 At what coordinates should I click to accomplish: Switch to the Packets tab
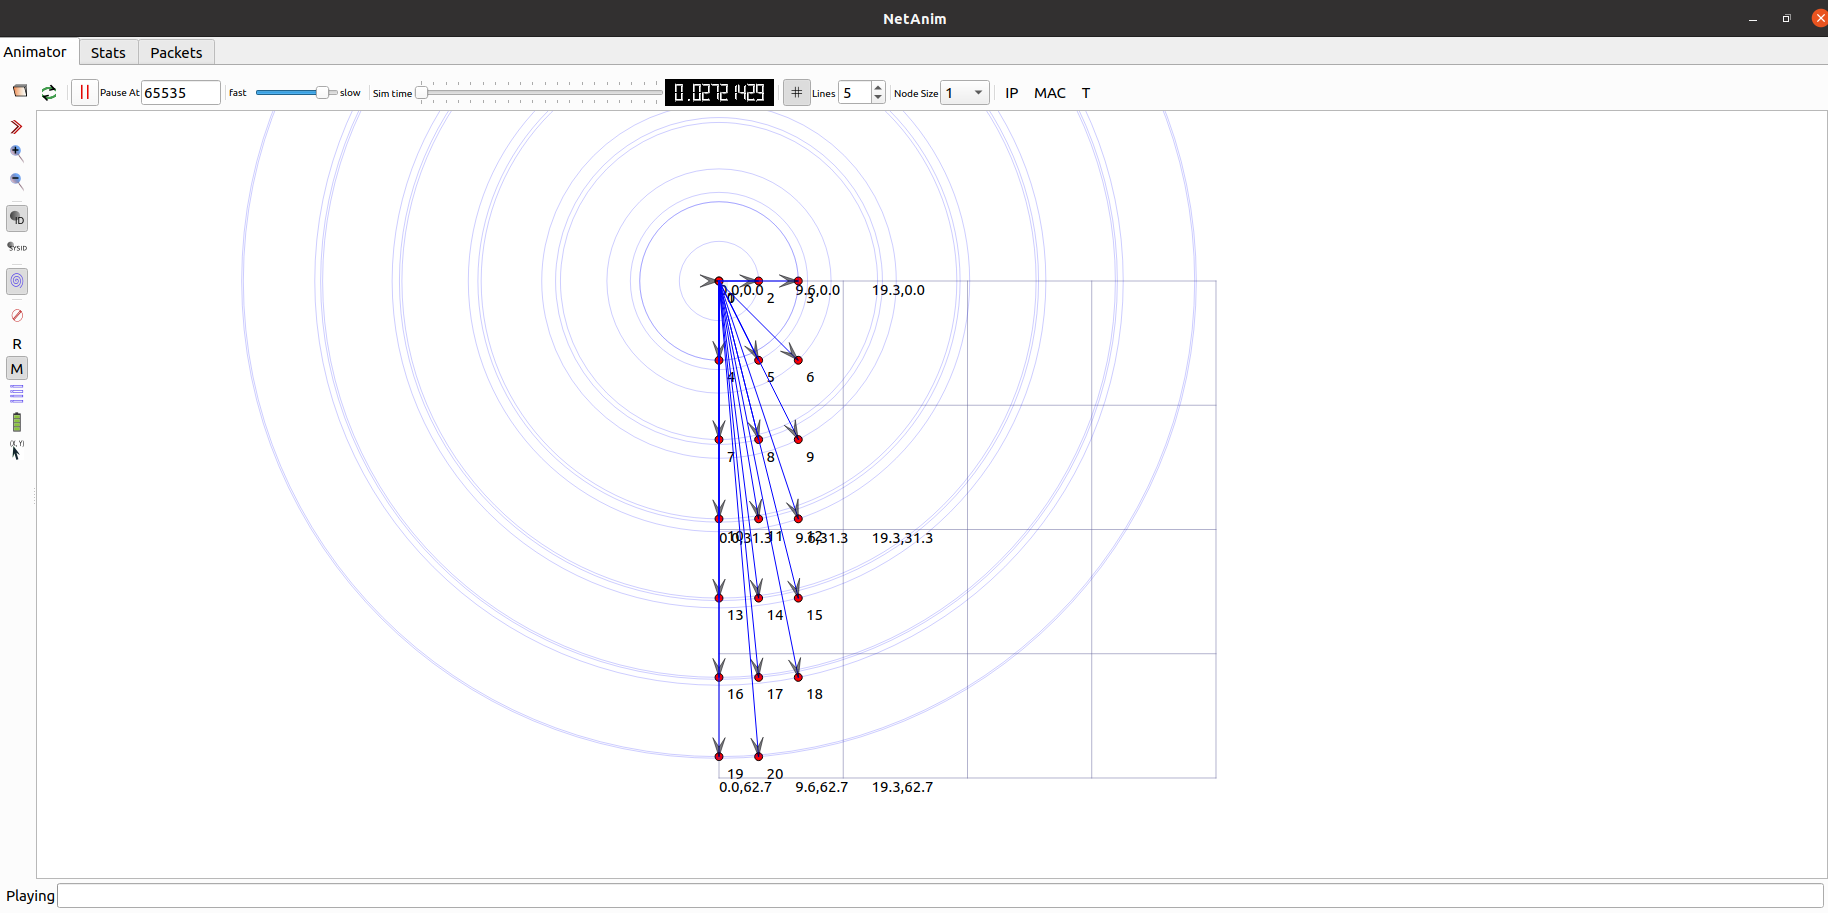point(176,52)
